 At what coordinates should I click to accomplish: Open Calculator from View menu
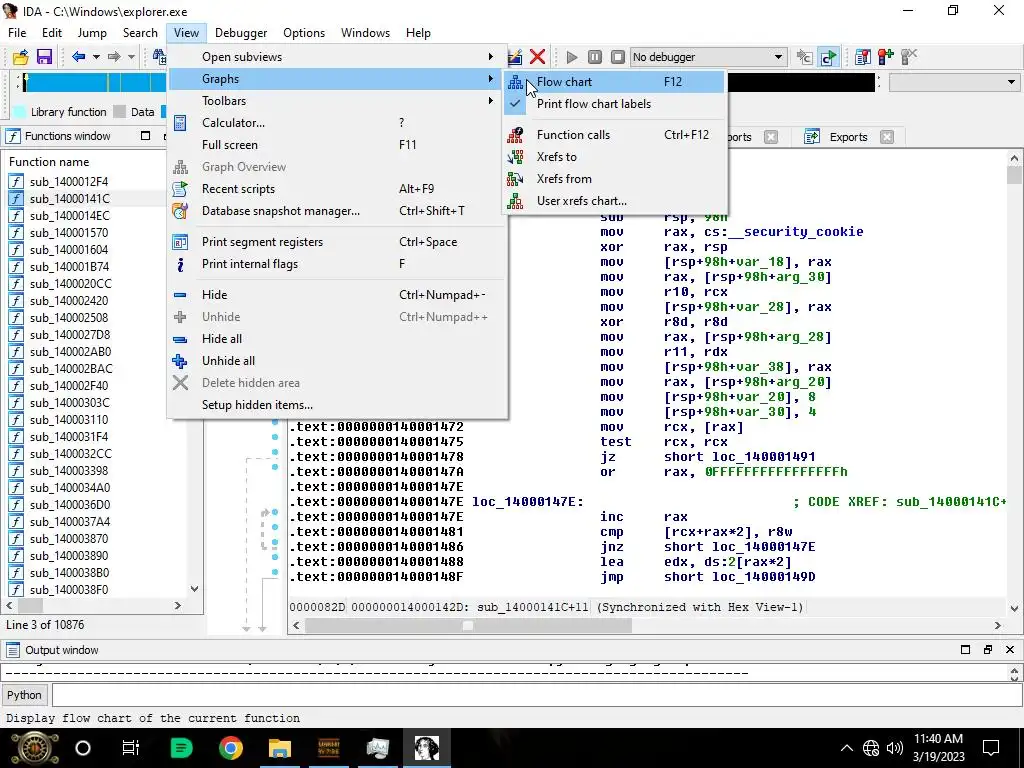[337, 123]
